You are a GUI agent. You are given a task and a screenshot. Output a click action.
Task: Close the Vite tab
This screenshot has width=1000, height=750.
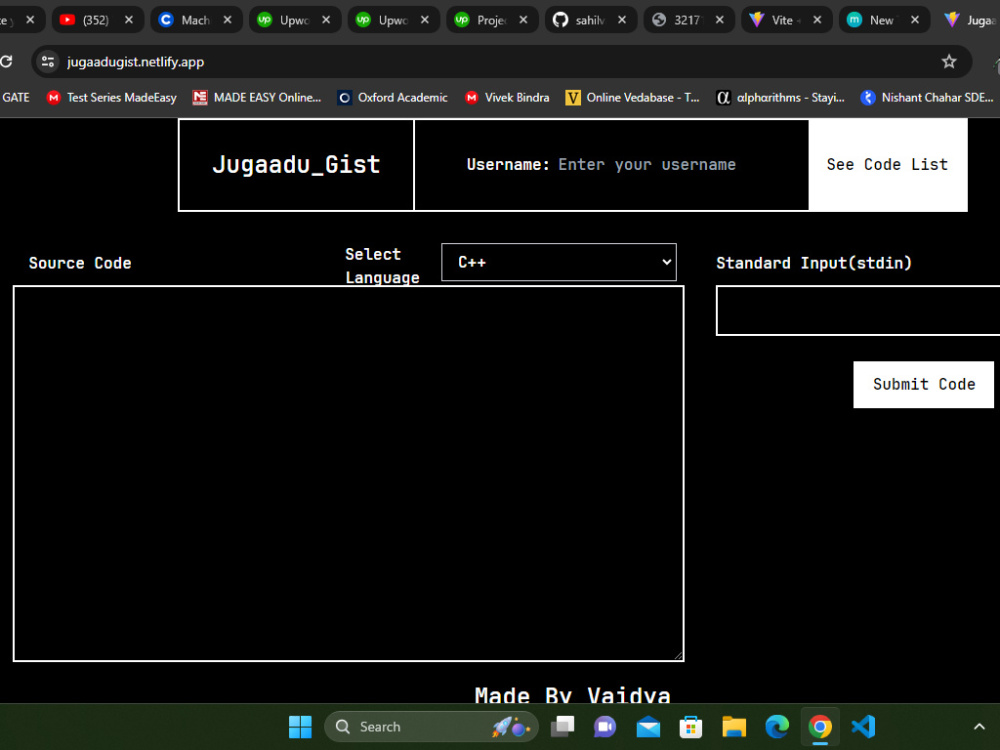pyautogui.click(x=817, y=20)
